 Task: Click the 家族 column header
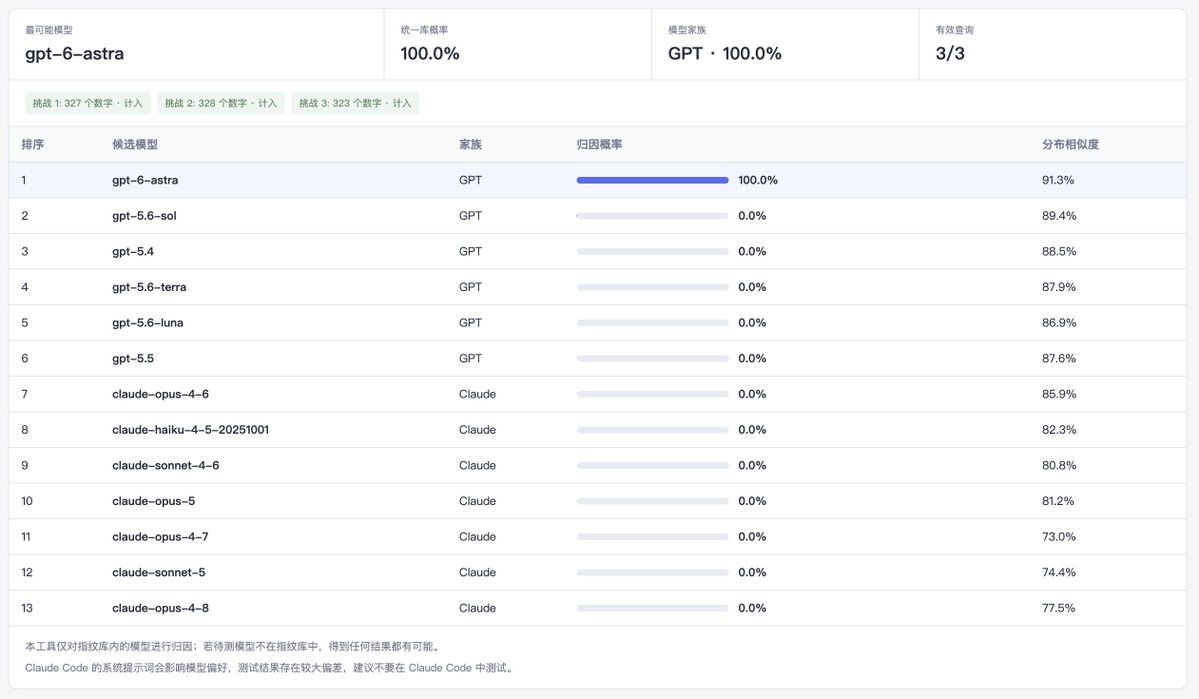470,145
